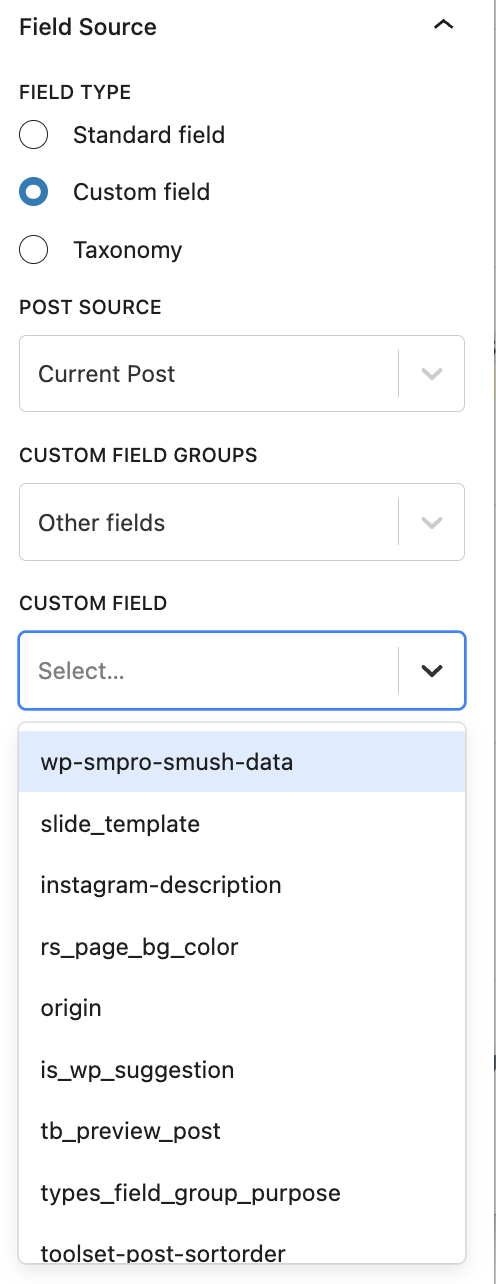Image resolution: width=496 pixels, height=1284 pixels.
Task: Close the Custom Field dropdown arrow
Action: tap(432, 671)
